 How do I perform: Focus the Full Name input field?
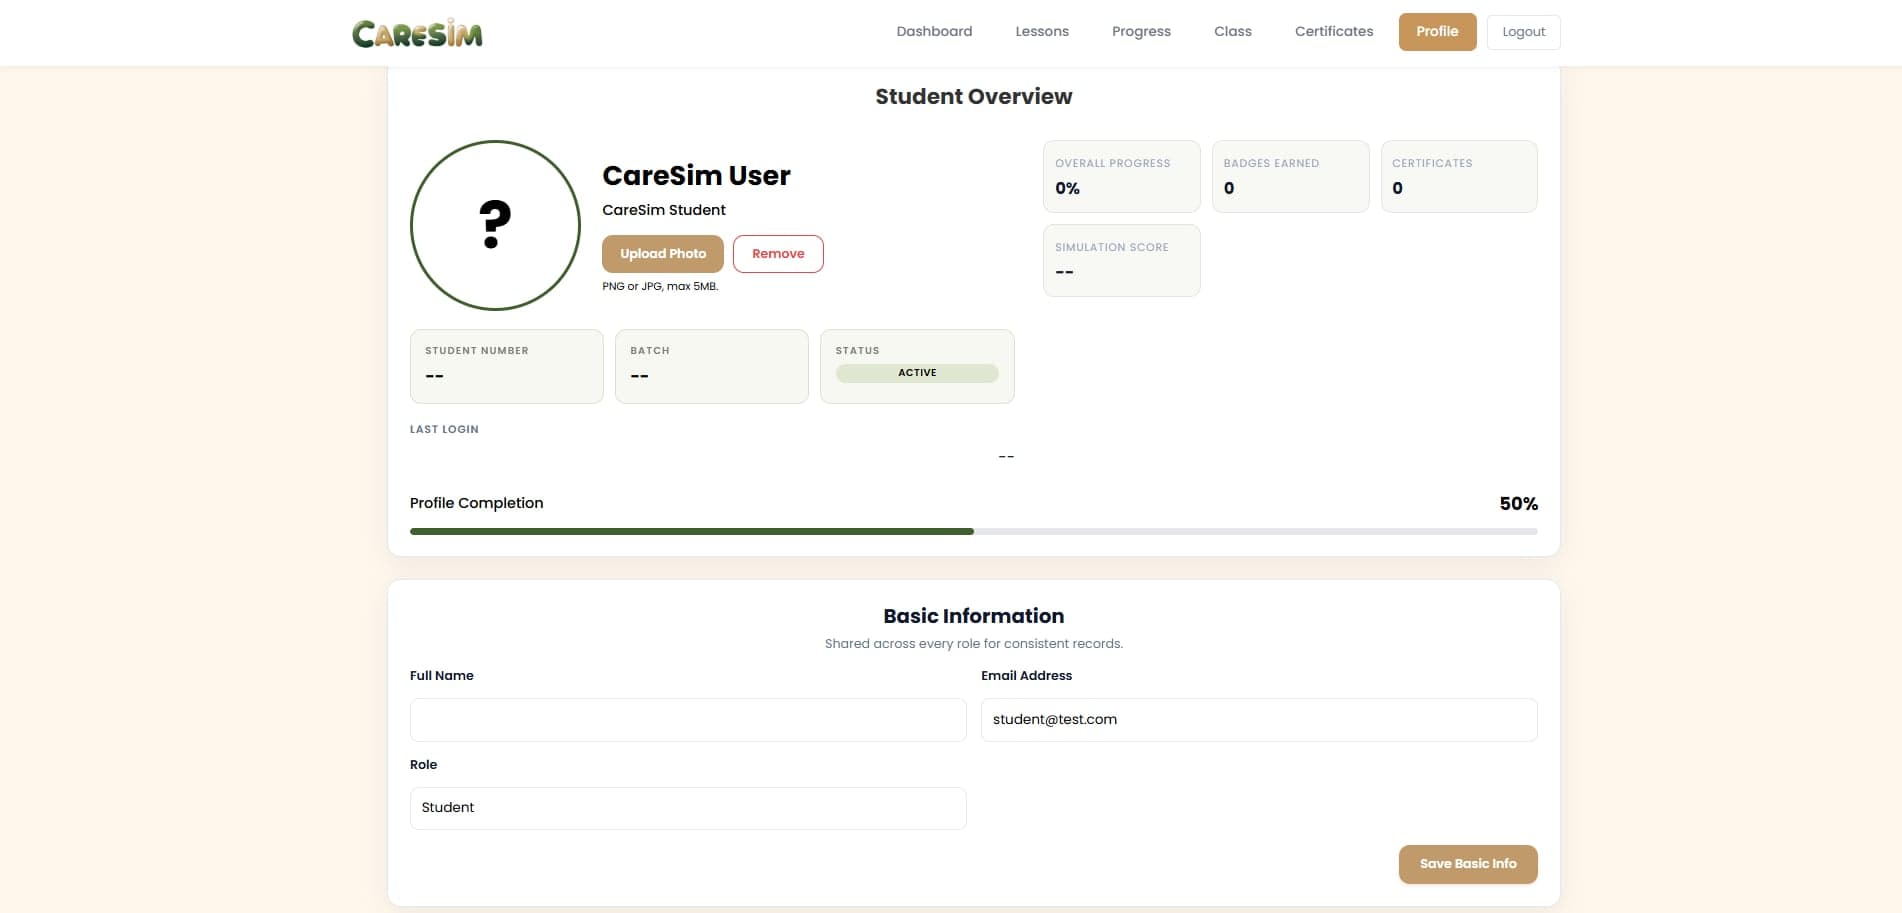687,719
